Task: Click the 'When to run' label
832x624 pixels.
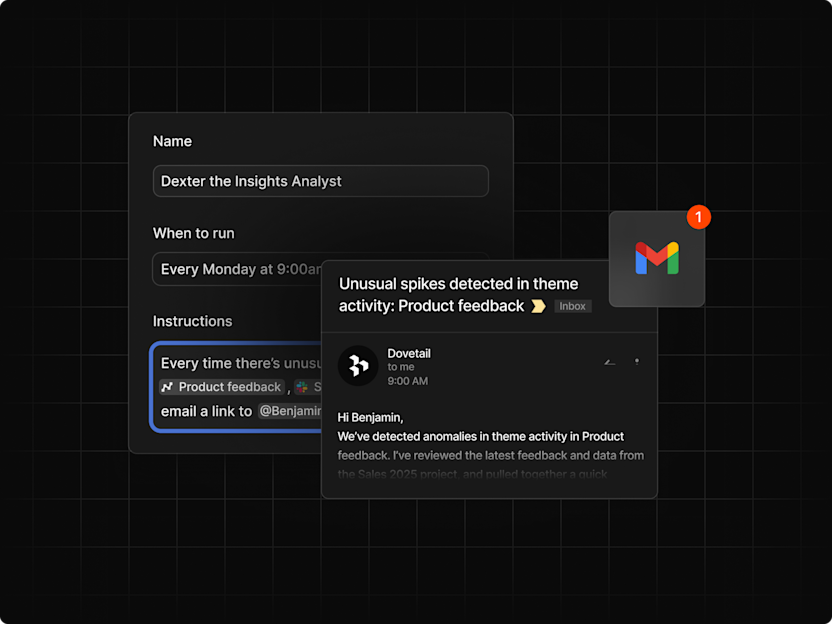Action: click(194, 233)
